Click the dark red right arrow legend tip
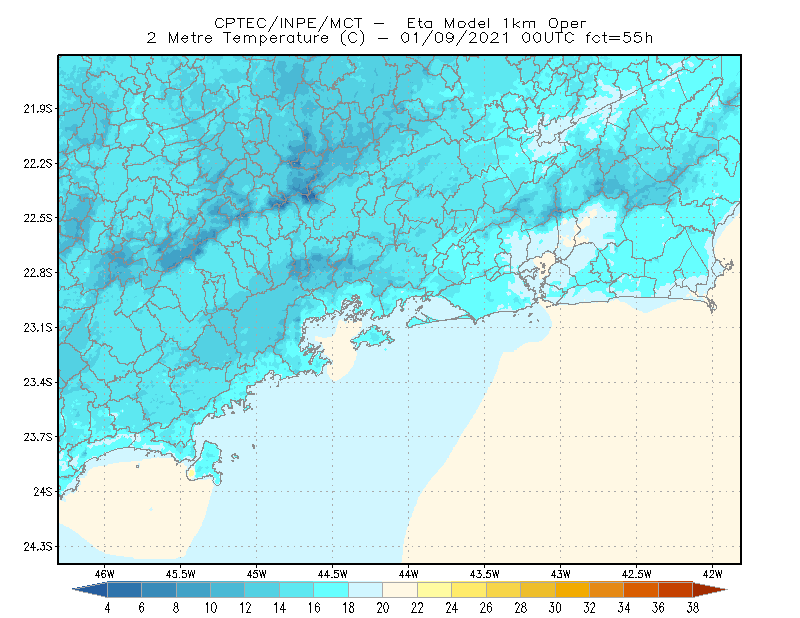This screenshot has width=800, height=618. tap(710, 590)
